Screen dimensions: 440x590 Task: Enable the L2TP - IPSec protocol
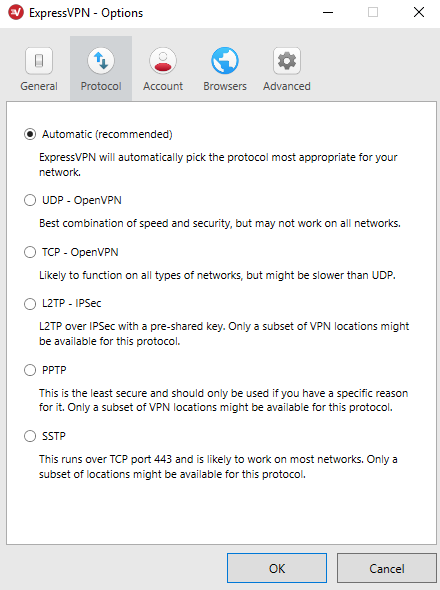(x=30, y=304)
